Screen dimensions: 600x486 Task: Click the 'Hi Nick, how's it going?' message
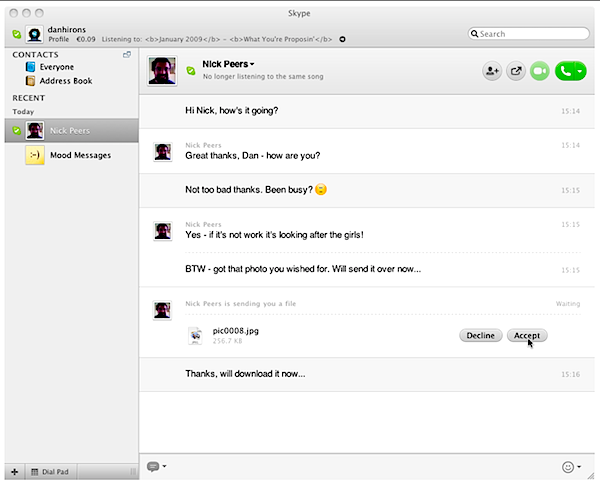[232, 111]
